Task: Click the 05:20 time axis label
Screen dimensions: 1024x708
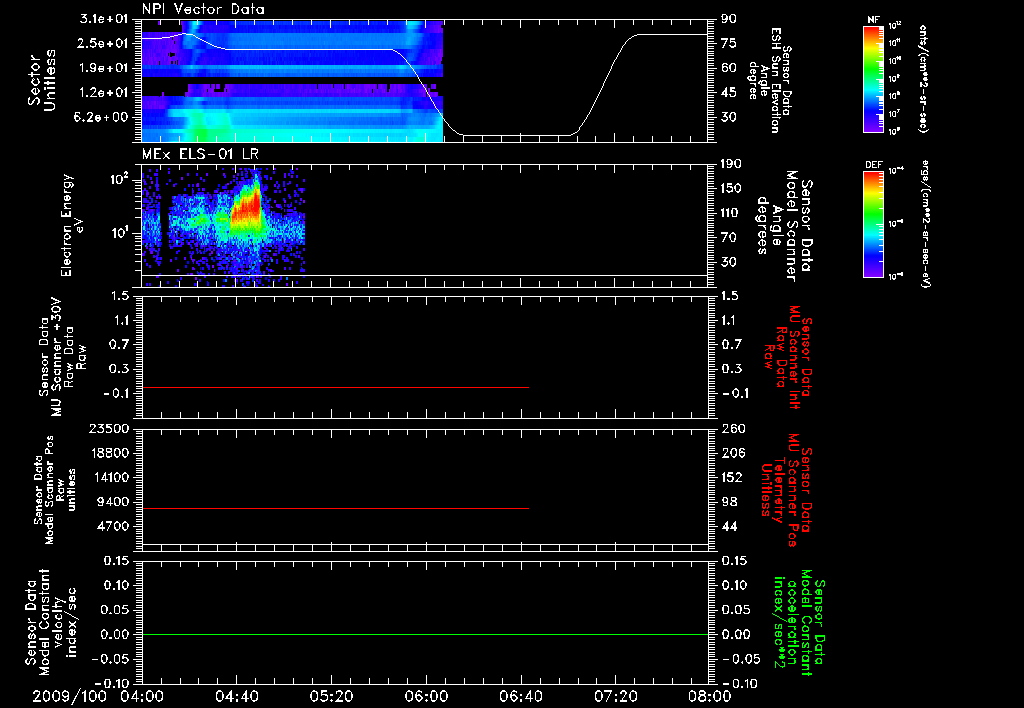Action: (x=331, y=696)
